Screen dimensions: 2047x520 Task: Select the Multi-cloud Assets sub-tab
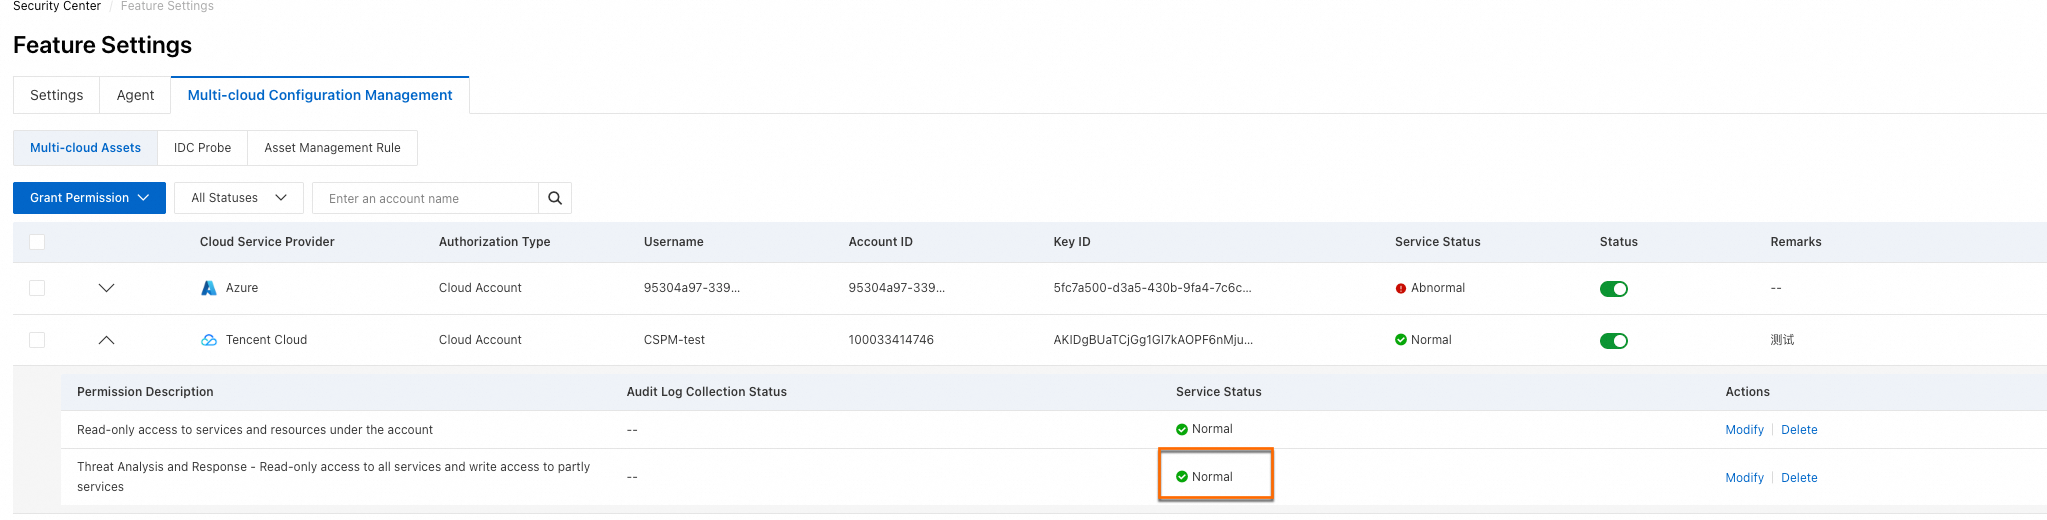point(85,148)
